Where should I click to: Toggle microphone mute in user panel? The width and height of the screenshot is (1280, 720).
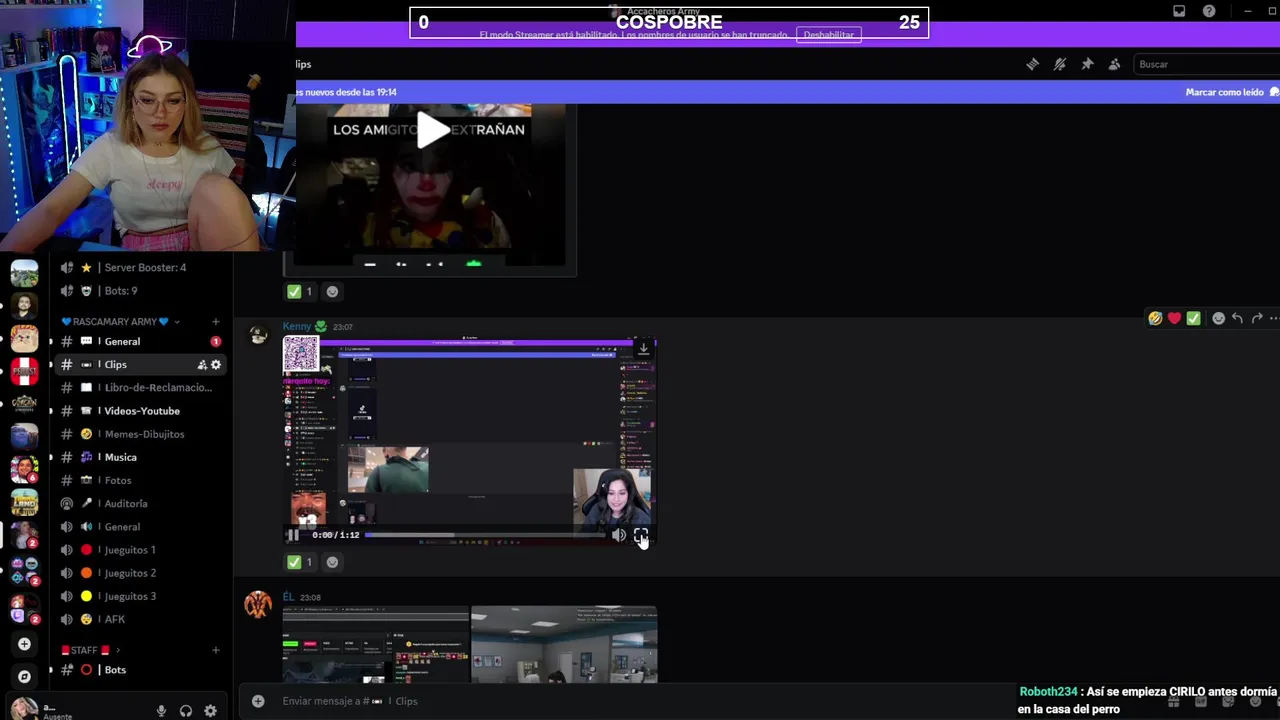tap(161, 711)
